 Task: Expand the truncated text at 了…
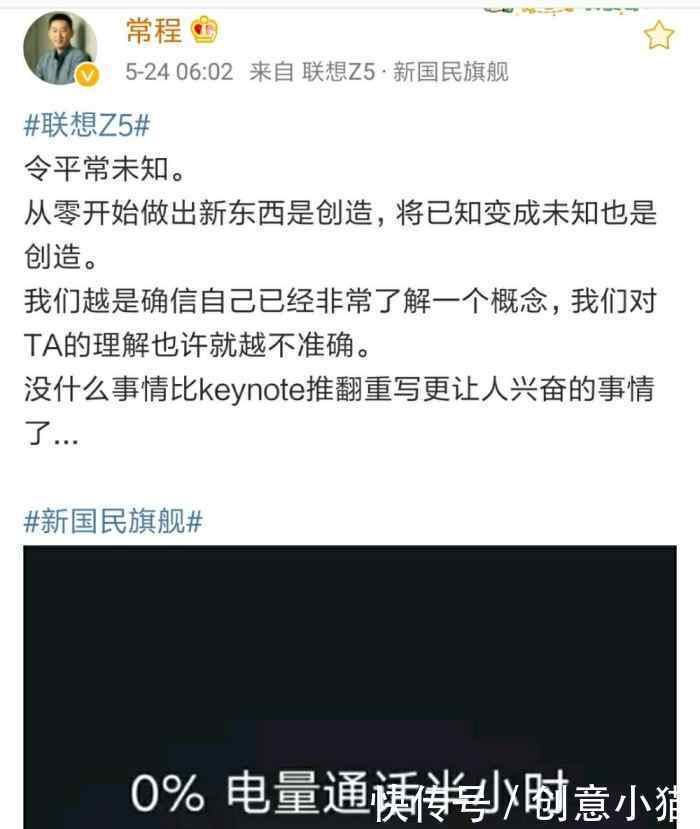(x=51, y=434)
